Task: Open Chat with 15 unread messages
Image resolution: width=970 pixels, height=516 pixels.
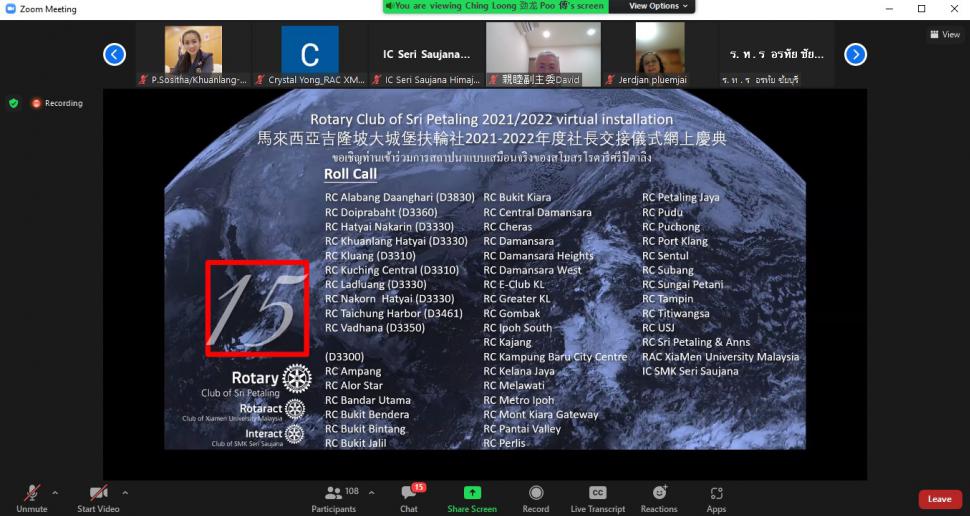Action: [409, 498]
